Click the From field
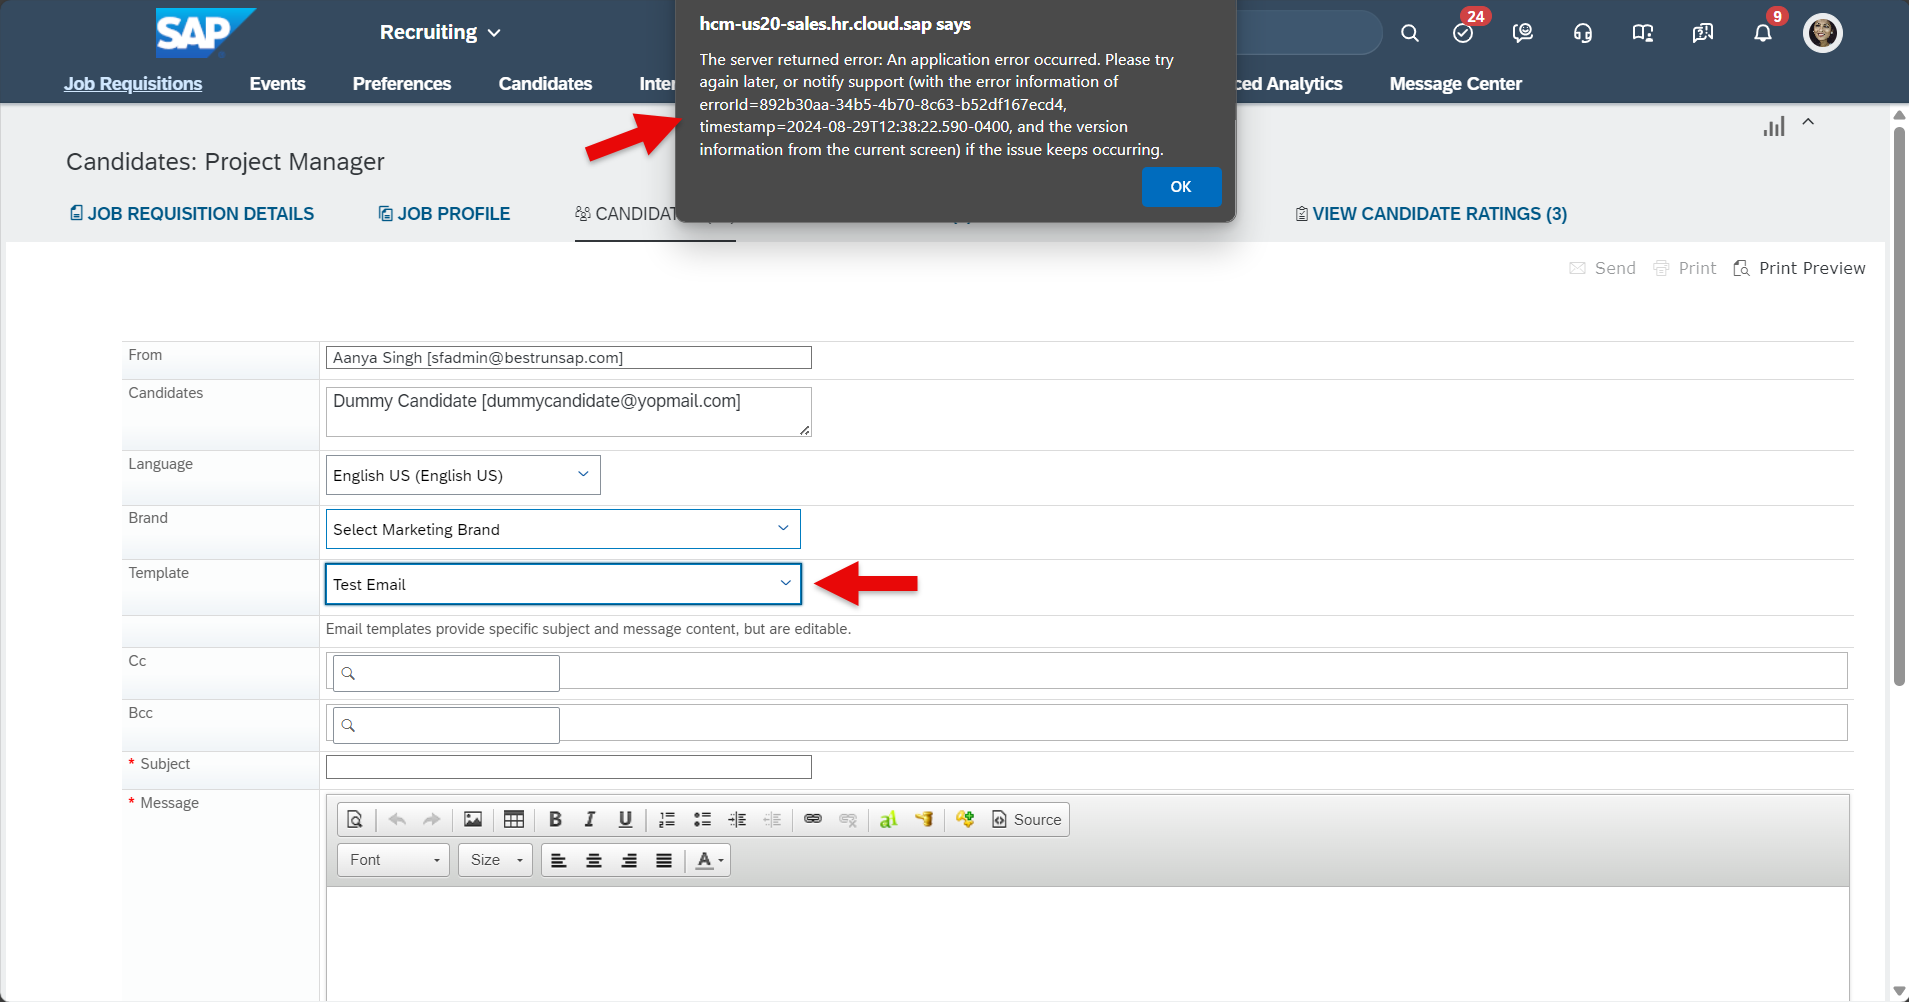The image size is (1909, 1002). point(568,358)
